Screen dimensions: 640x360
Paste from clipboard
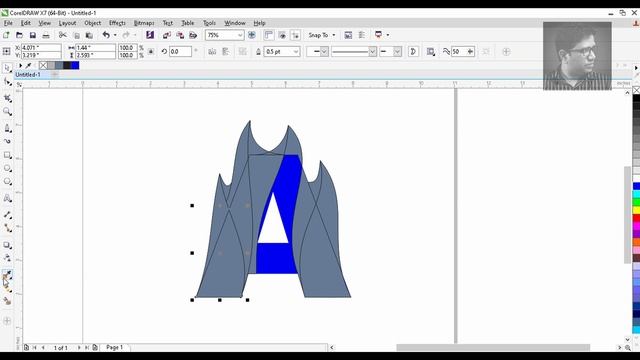(89, 35)
